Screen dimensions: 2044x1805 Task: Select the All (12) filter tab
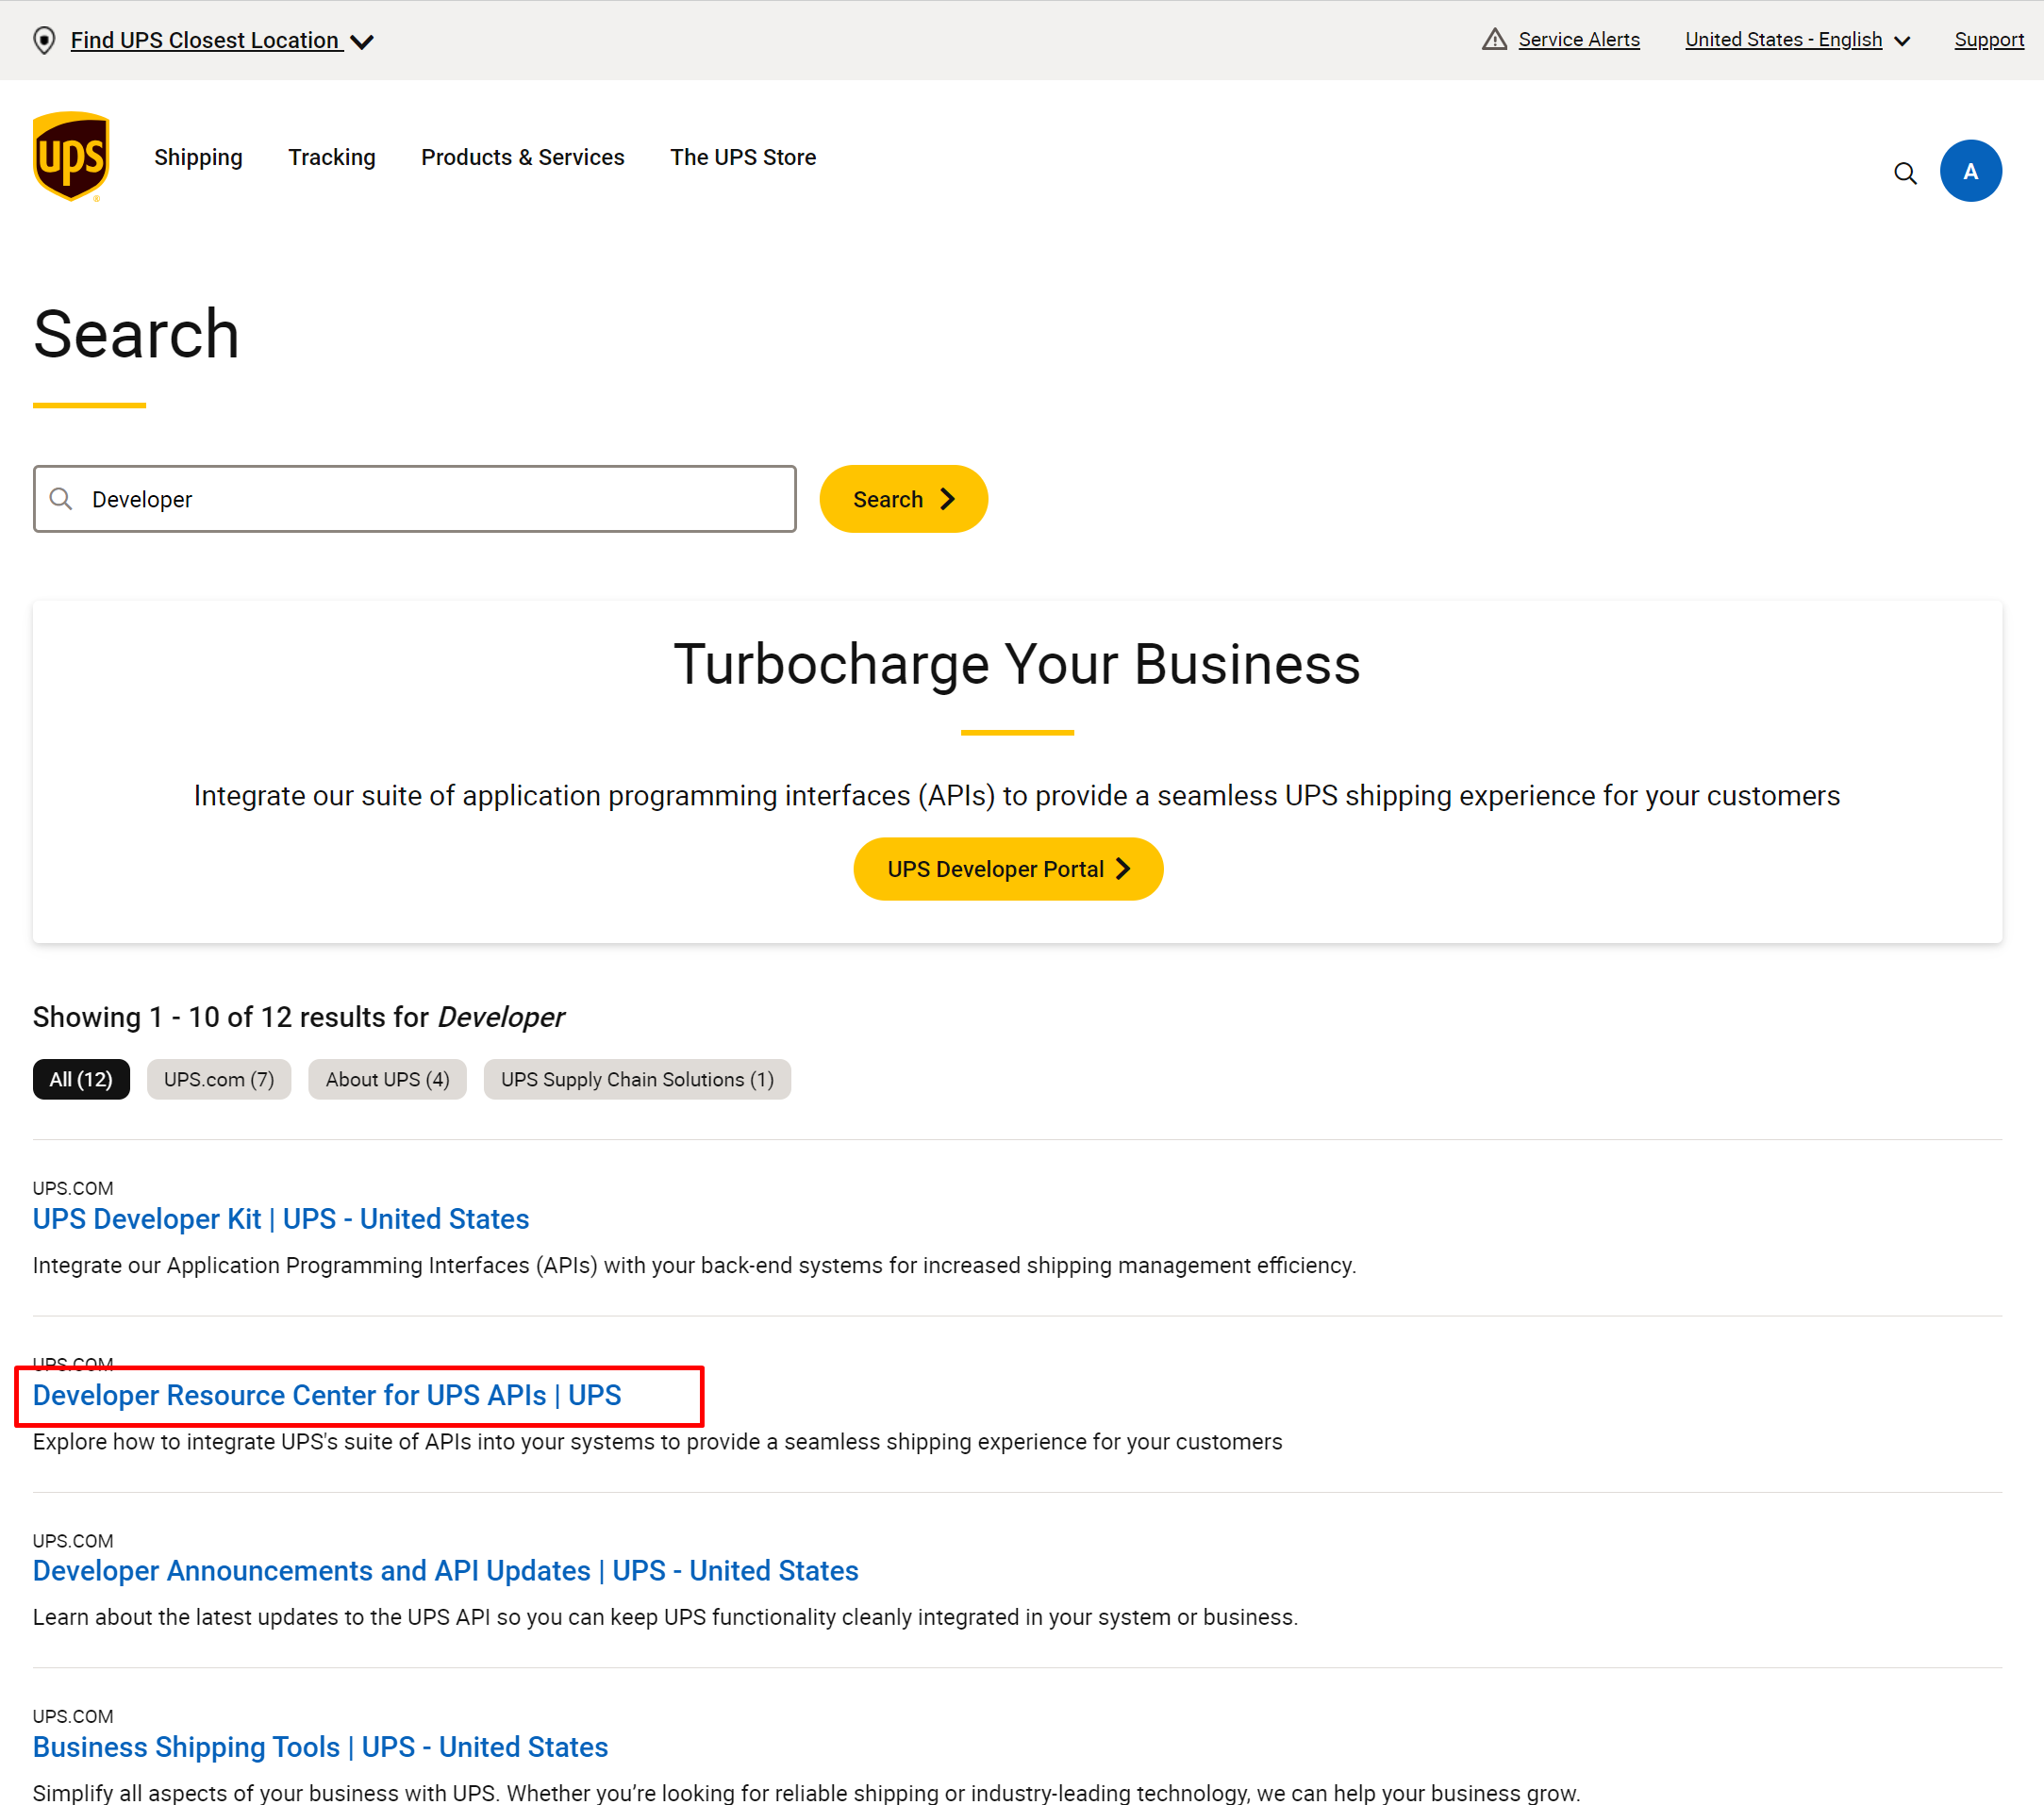pyautogui.click(x=81, y=1078)
